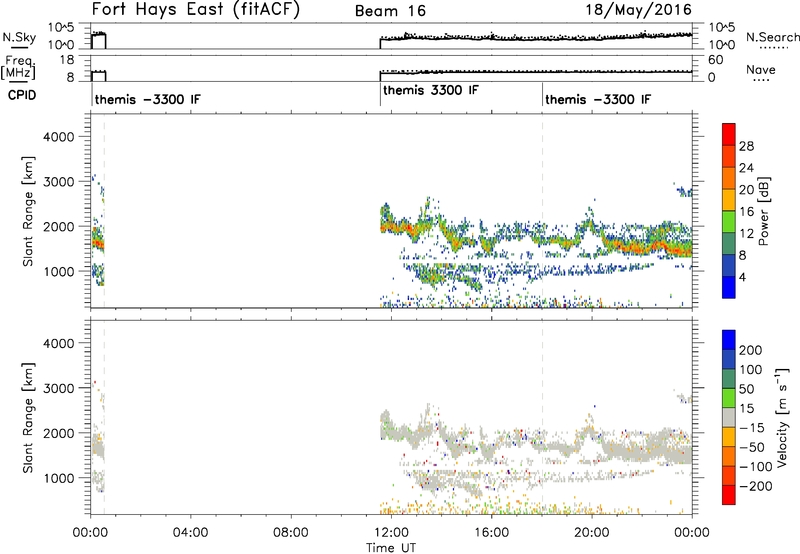Click the 'Freq. [MHz]' label
Screen dimensions: 800x554
pyautogui.click(x=19, y=67)
